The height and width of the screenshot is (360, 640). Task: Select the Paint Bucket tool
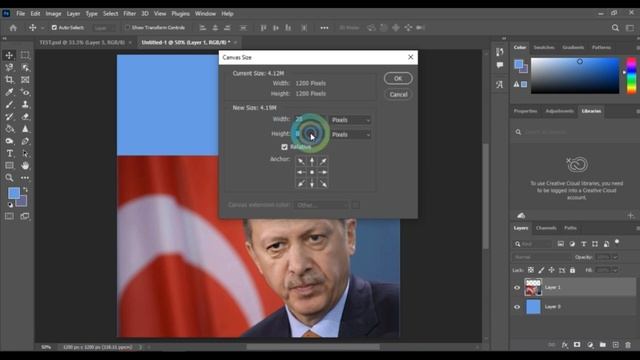pyautogui.click(x=9, y=129)
